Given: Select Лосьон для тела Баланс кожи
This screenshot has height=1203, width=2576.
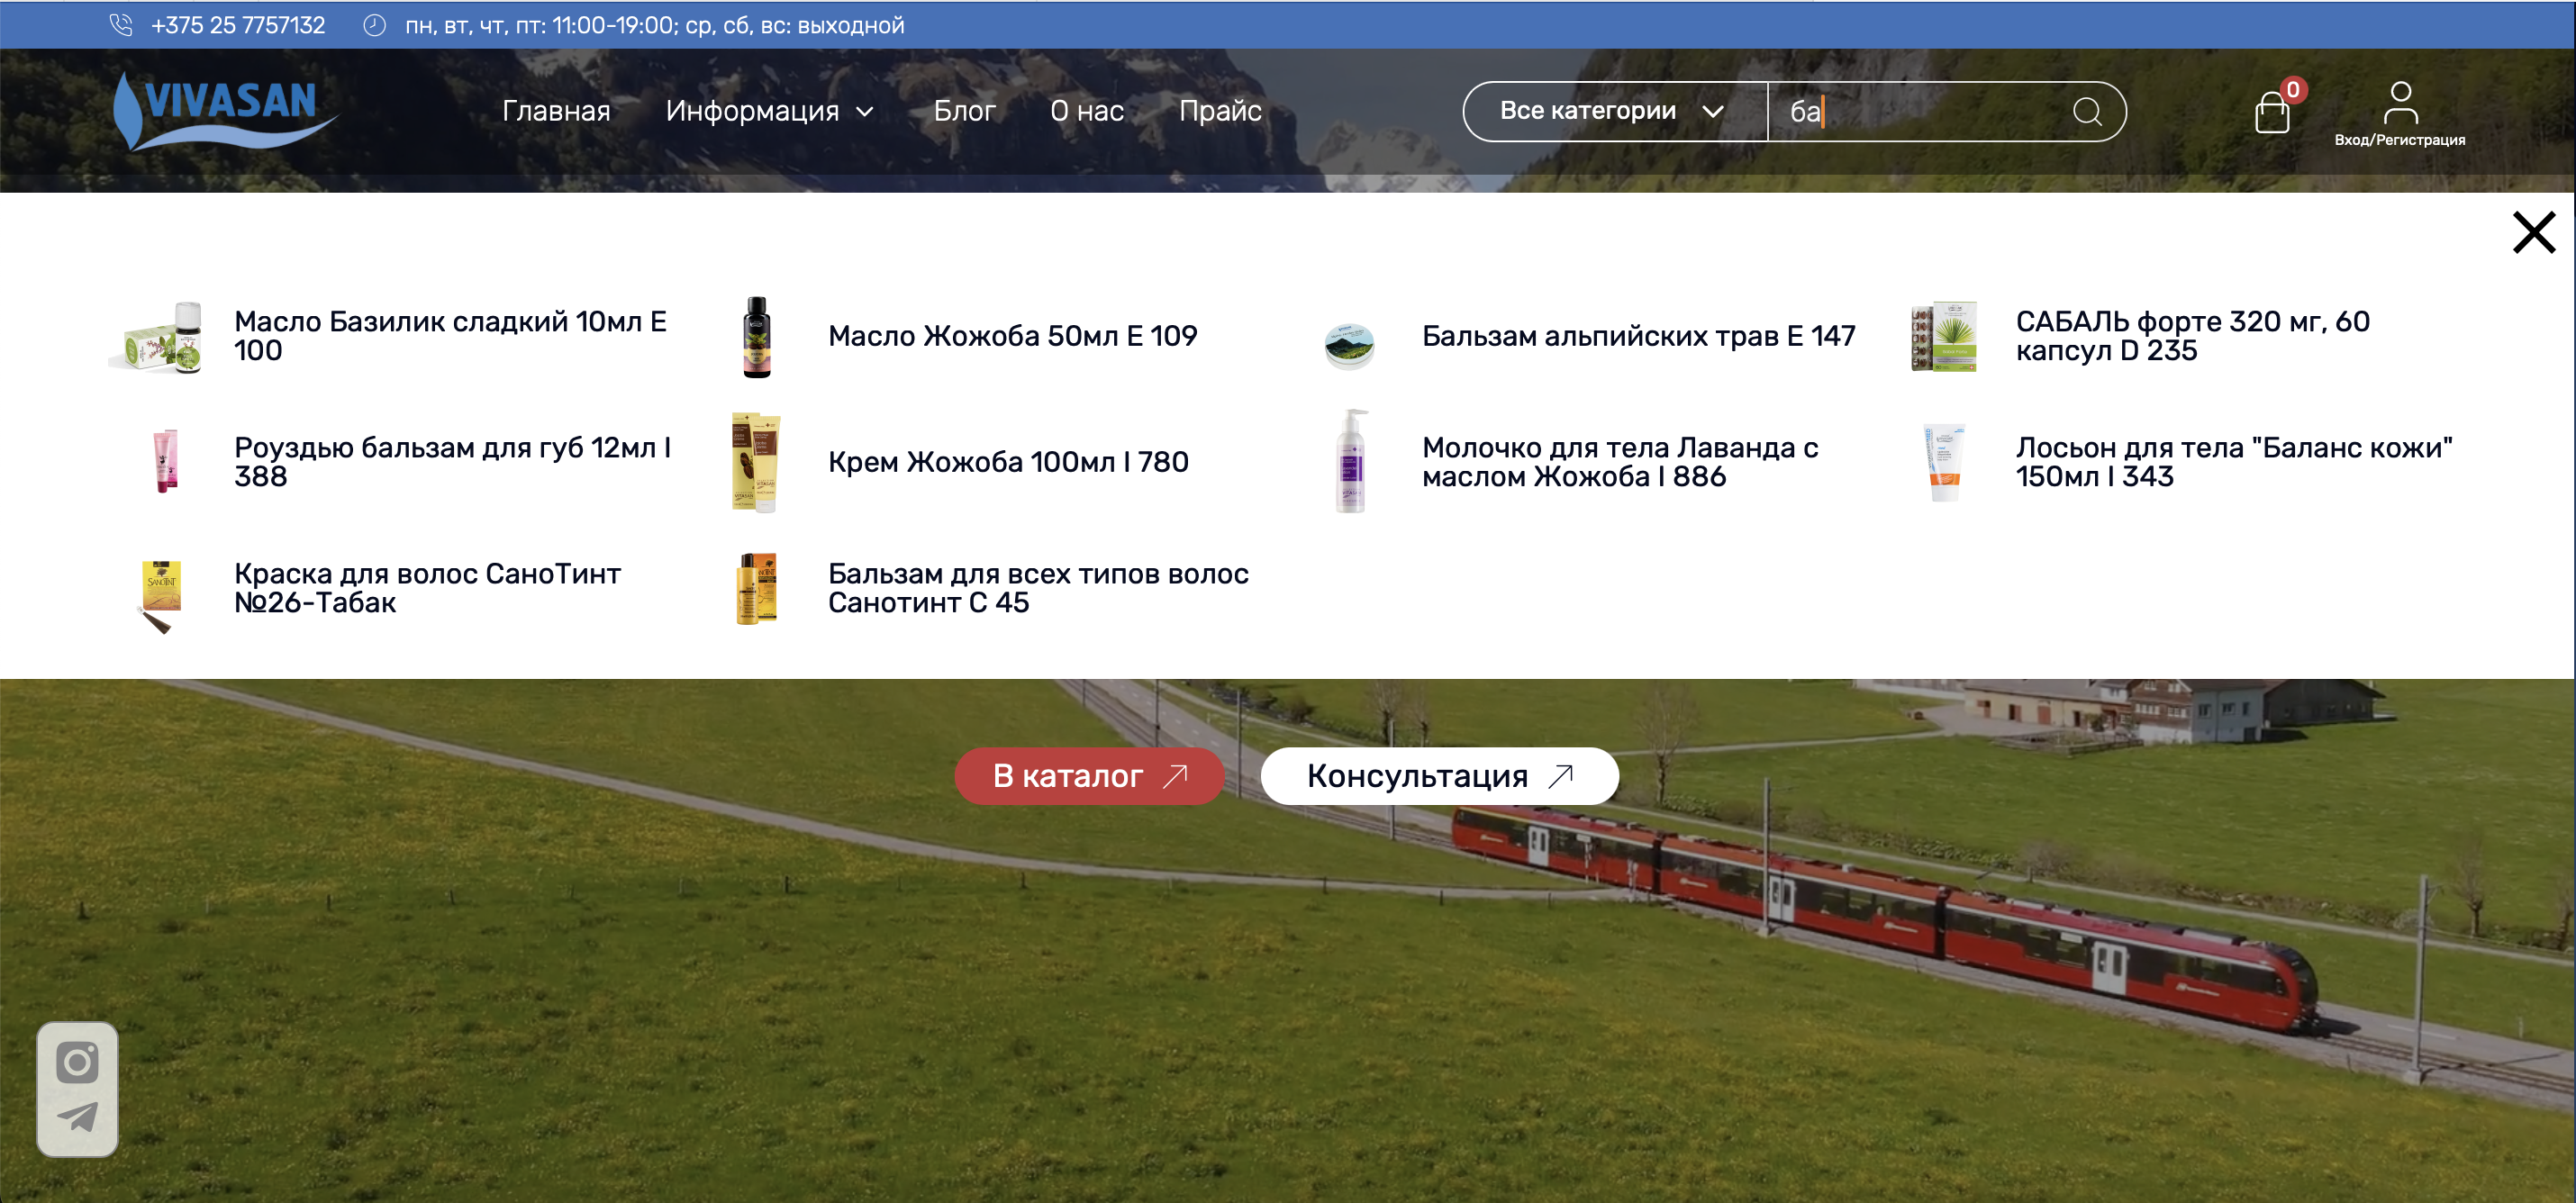Looking at the screenshot, I should [x=2234, y=462].
